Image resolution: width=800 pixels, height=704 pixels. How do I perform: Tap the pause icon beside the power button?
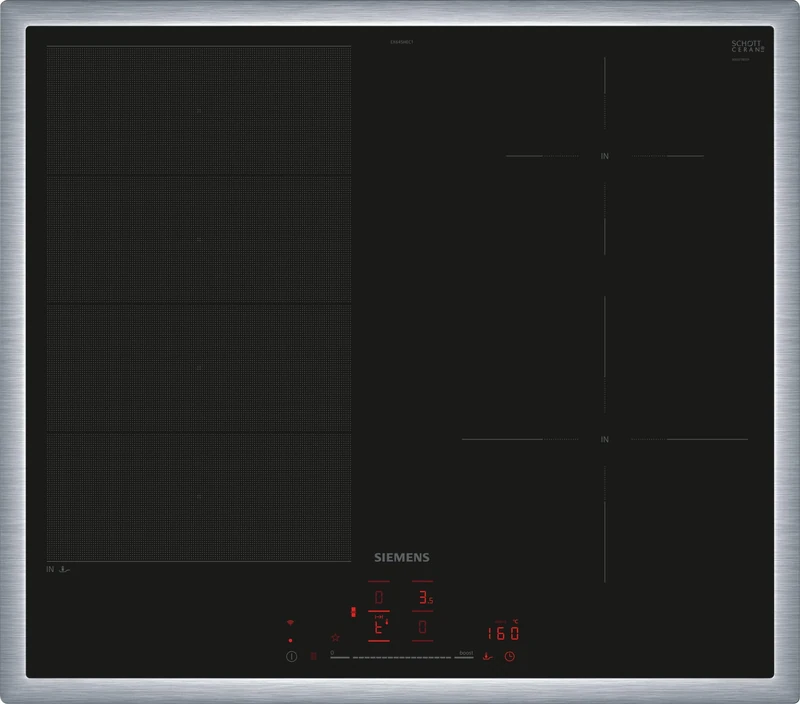point(313,654)
